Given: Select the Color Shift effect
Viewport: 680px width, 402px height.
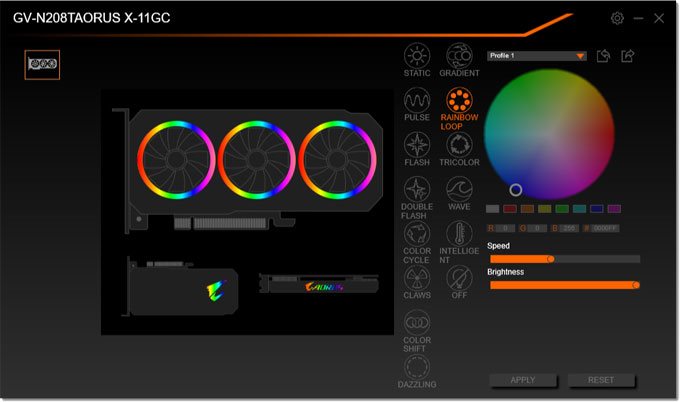Looking at the screenshot, I should pos(417,323).
